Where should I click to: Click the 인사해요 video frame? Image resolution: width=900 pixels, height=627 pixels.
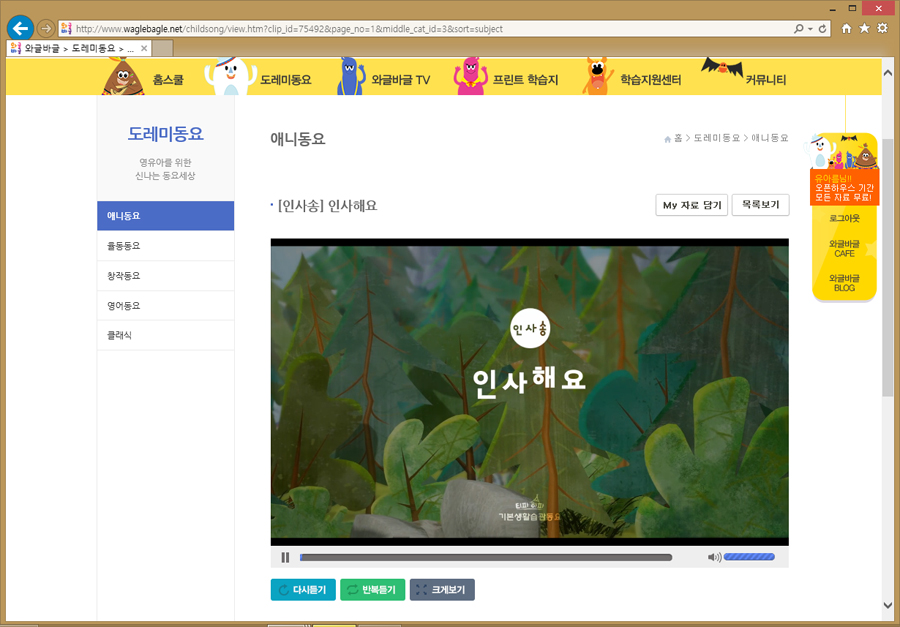pos(530,392)
